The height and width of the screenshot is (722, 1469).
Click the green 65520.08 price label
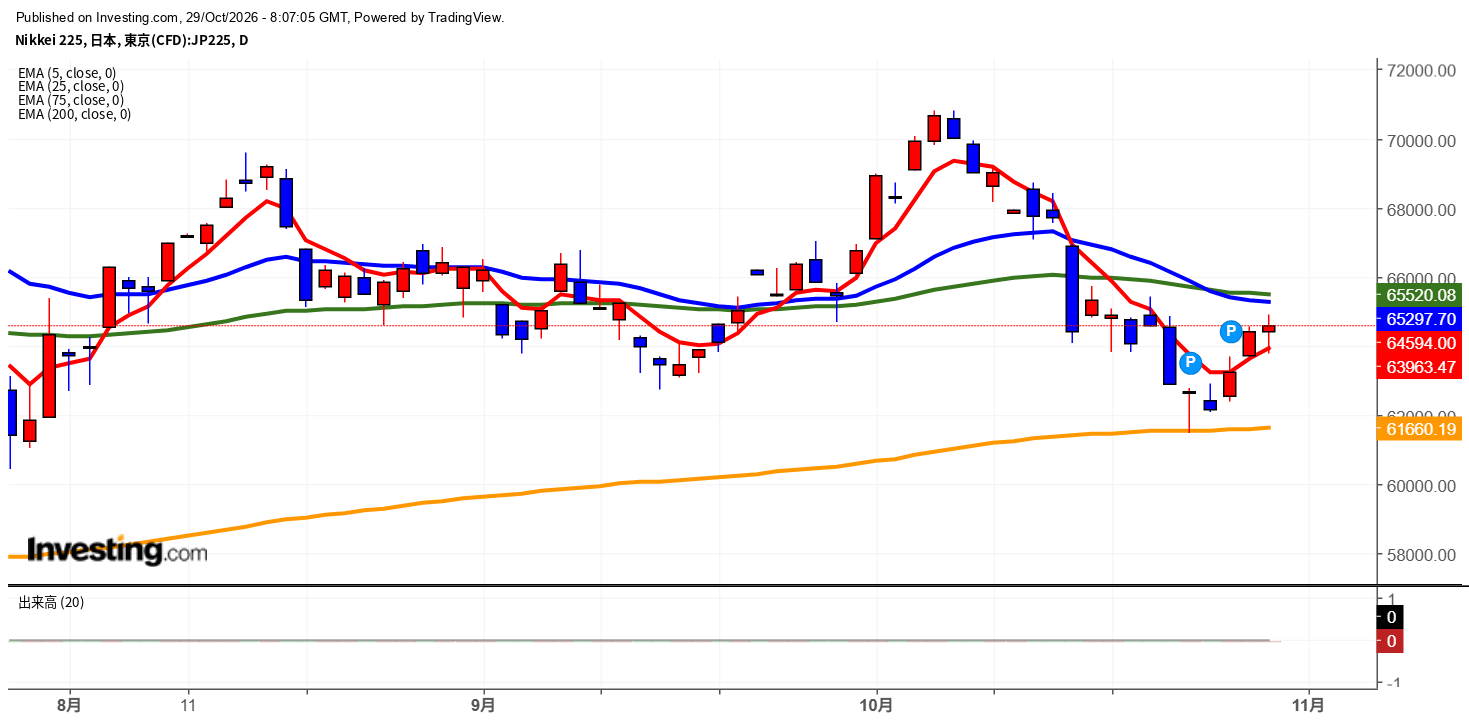tap(1420, 295)
